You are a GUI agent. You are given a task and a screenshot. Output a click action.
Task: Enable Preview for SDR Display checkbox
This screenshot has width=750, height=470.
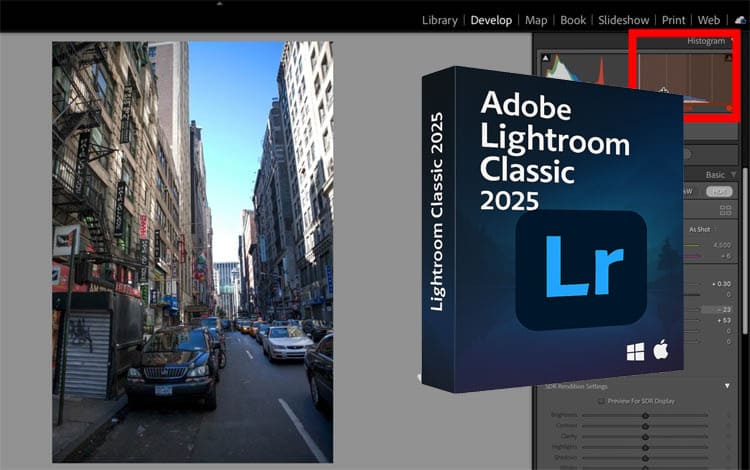(601, 401)
